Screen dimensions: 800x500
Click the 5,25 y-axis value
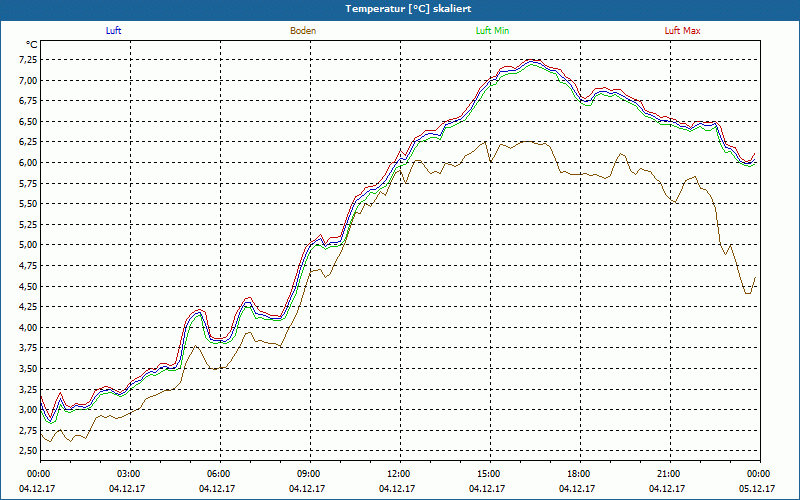click(x=28, y=224)
